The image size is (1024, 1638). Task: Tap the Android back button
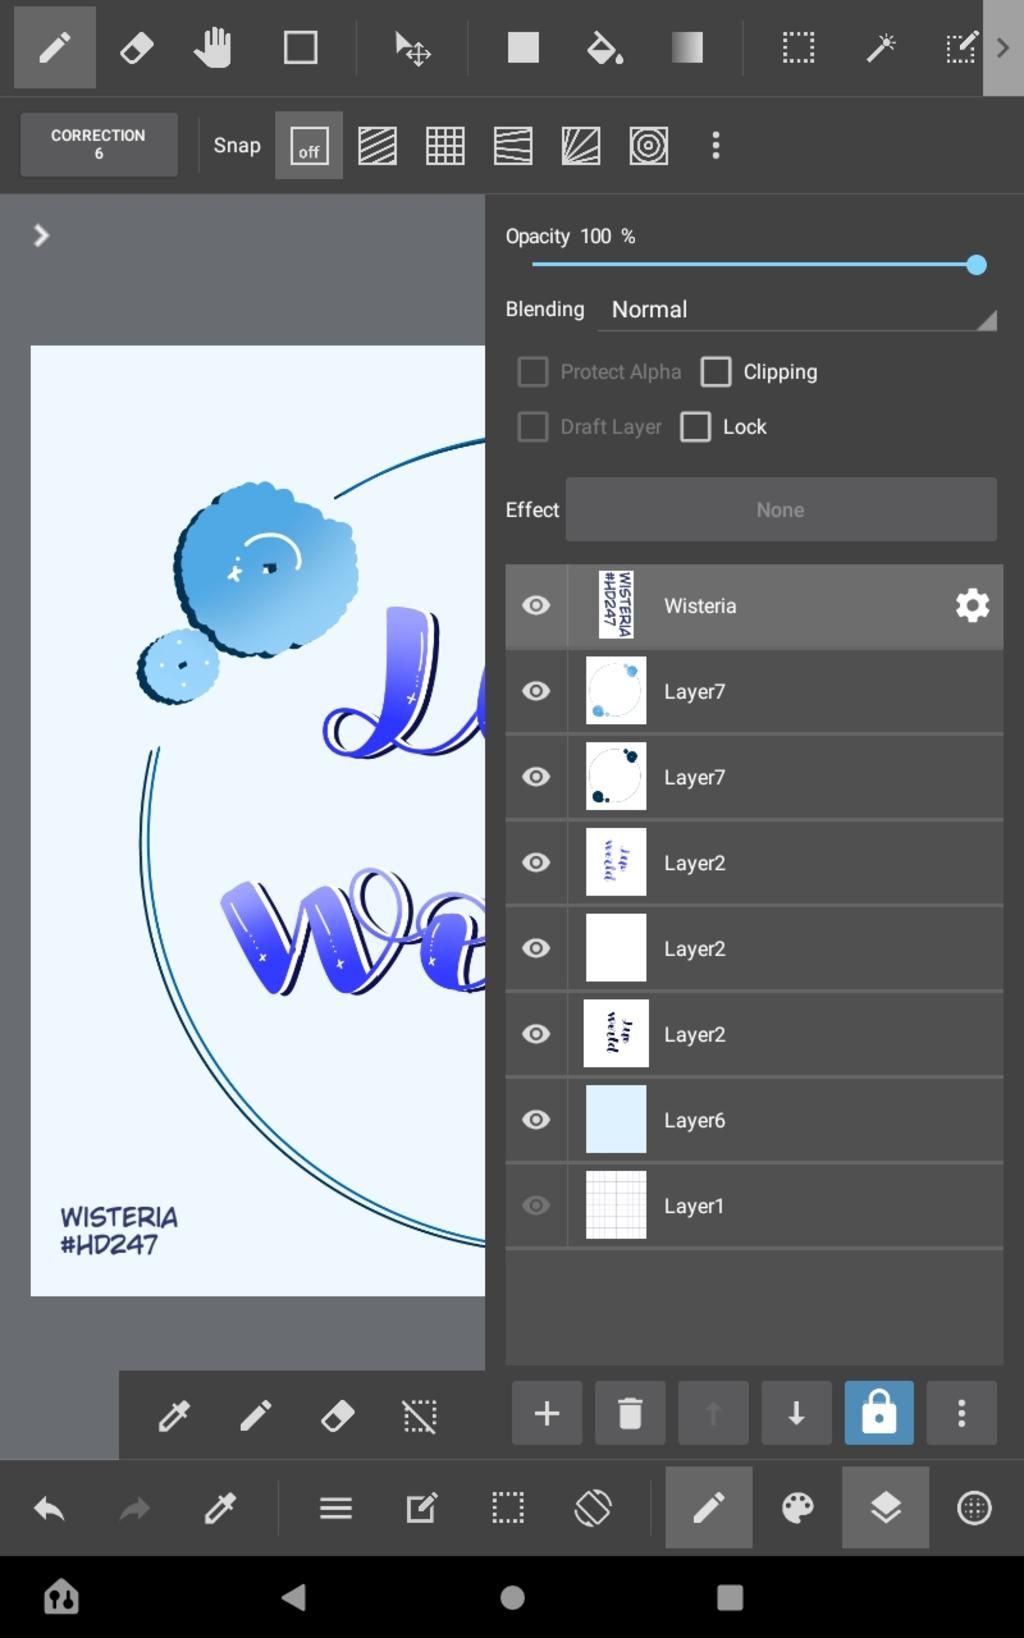tap(294, 1597)
